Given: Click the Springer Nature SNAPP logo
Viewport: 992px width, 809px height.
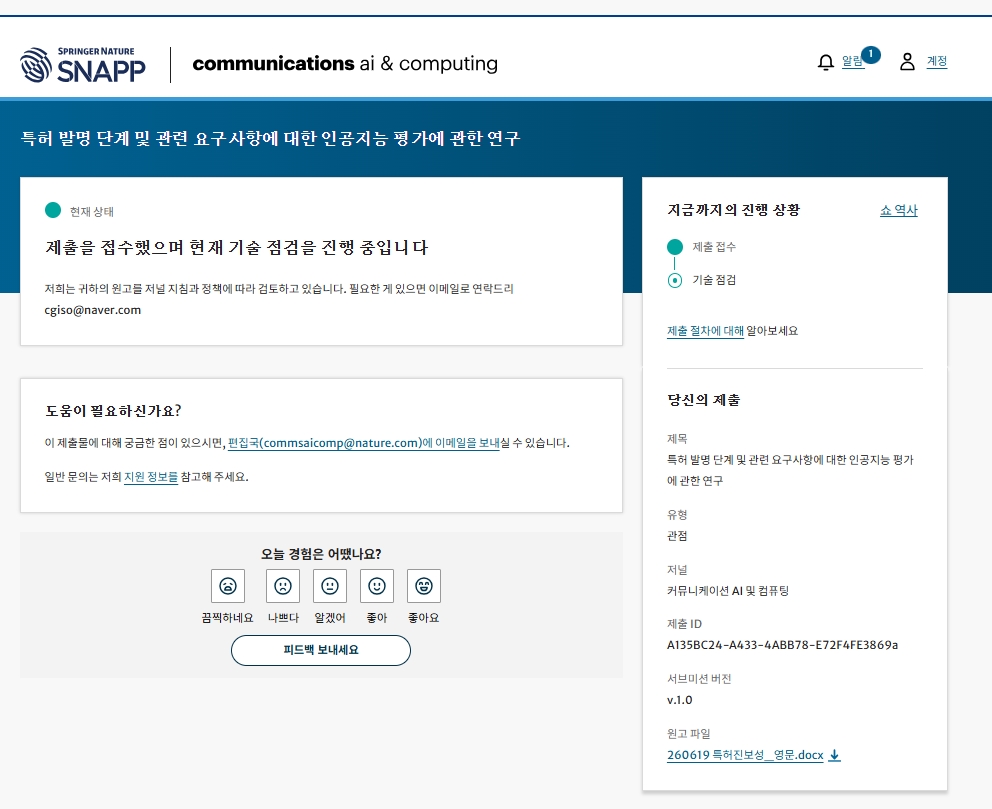Looking at the screenshot, I should coord(83,64).
